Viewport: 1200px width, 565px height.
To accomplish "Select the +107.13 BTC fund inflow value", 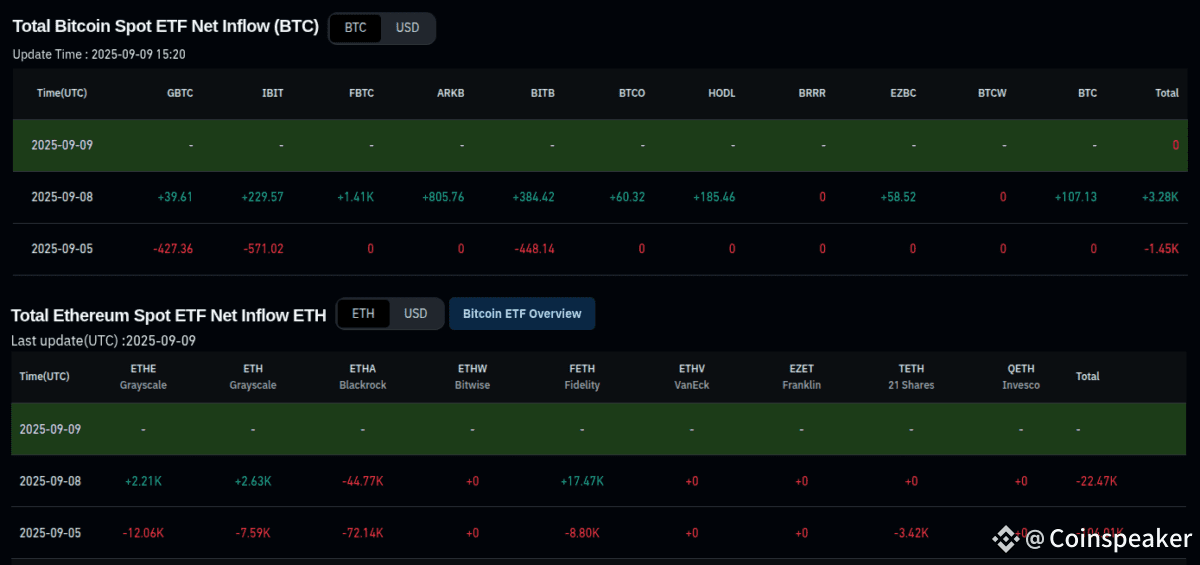I will click(x=1075, y=197).
